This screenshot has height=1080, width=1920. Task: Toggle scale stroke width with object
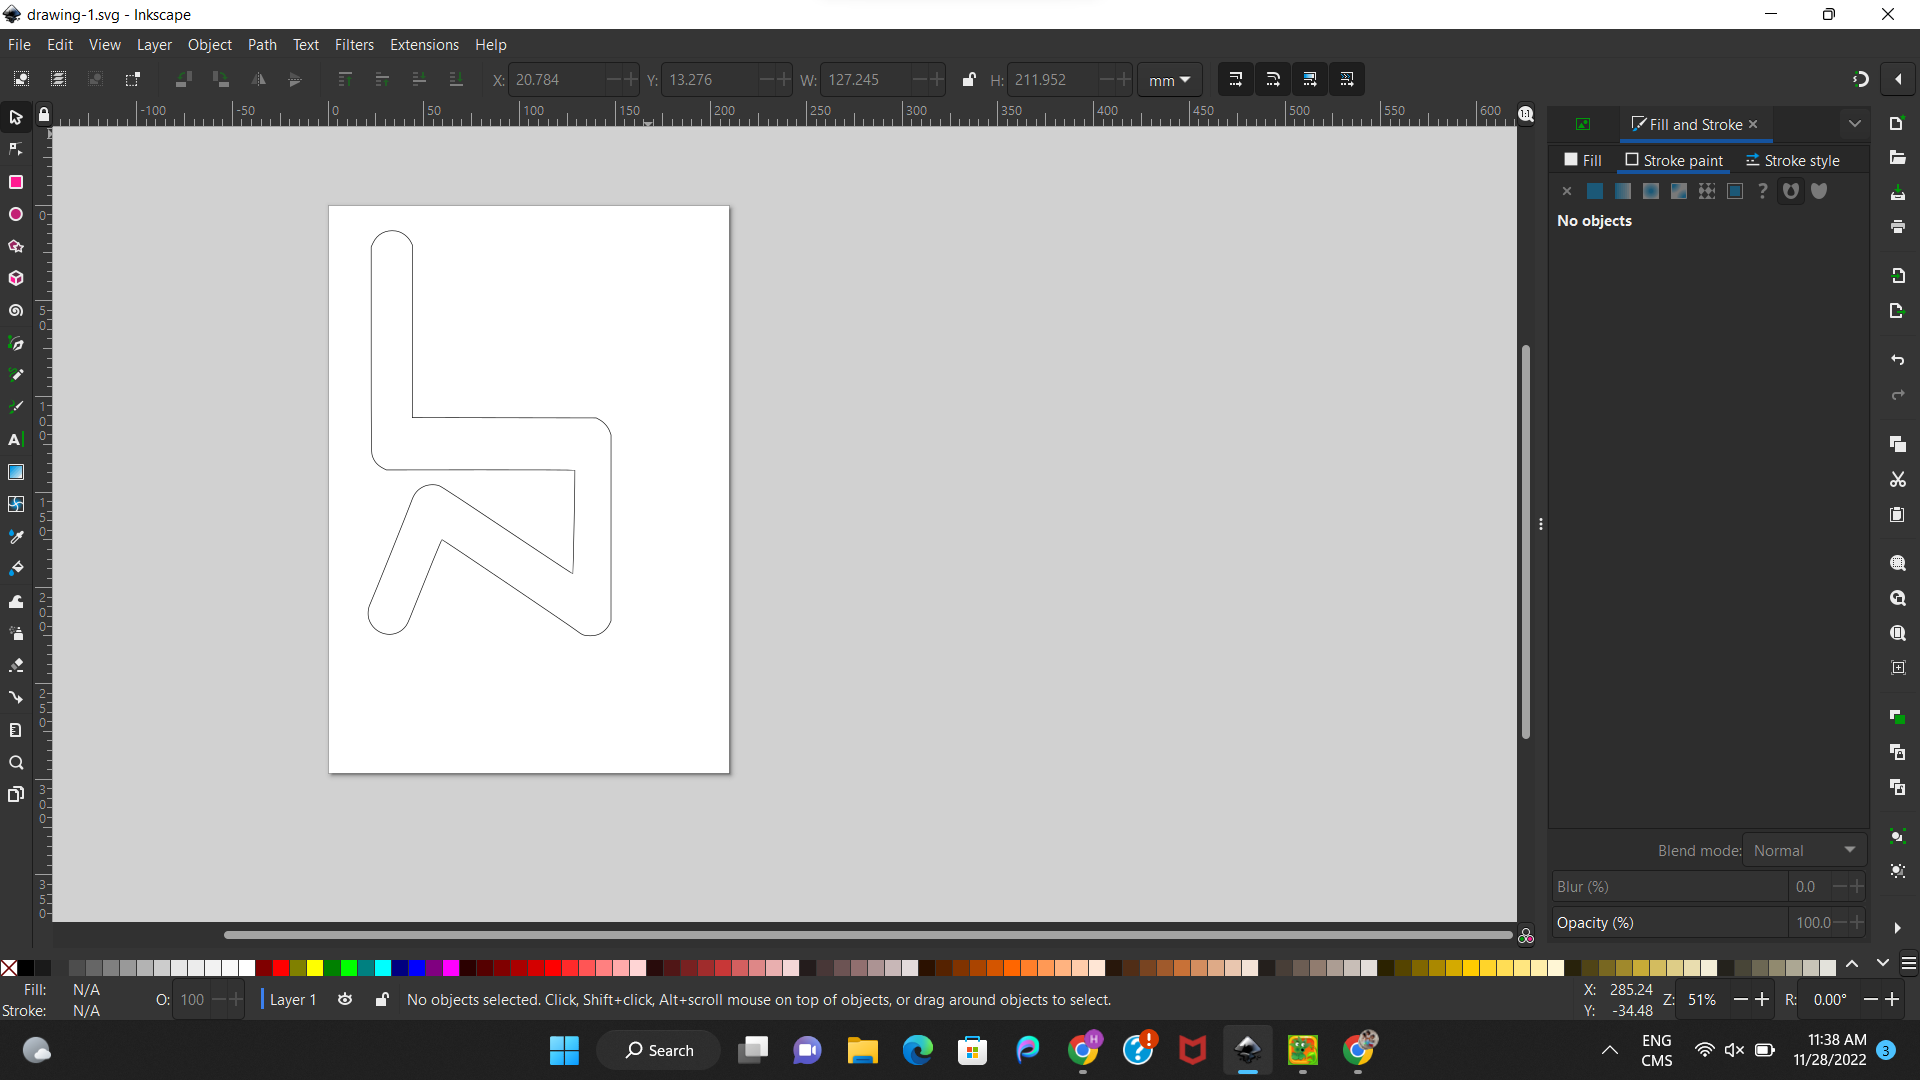(x=1235, y=79)
